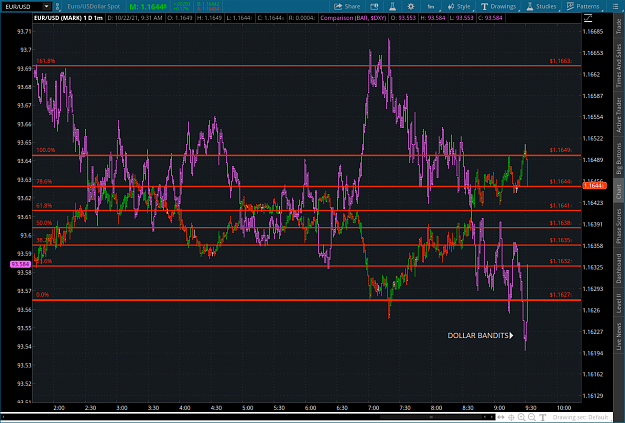The height and width of the screenshot is (423, 625).
Task: Open the 1m timeframe selector
Action: [x=431, y=6]
